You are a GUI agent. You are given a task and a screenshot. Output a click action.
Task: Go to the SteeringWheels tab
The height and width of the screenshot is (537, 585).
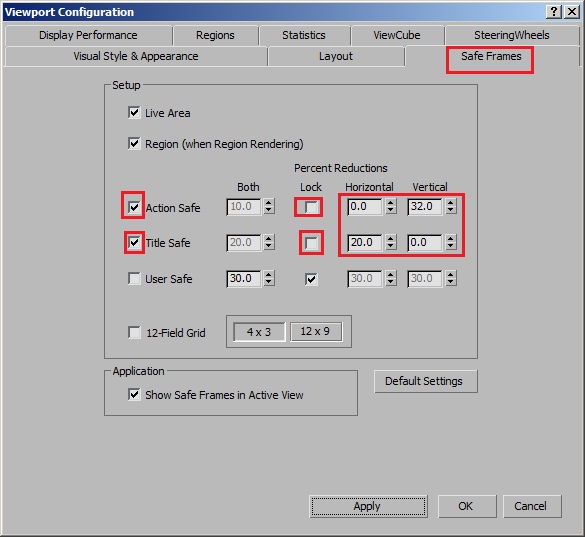click(x=512, y=35)
